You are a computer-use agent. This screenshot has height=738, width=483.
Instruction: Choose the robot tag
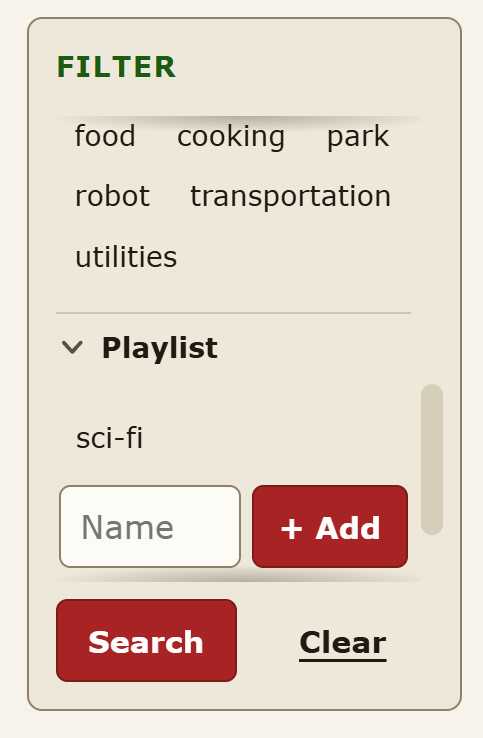click(113, 196)
